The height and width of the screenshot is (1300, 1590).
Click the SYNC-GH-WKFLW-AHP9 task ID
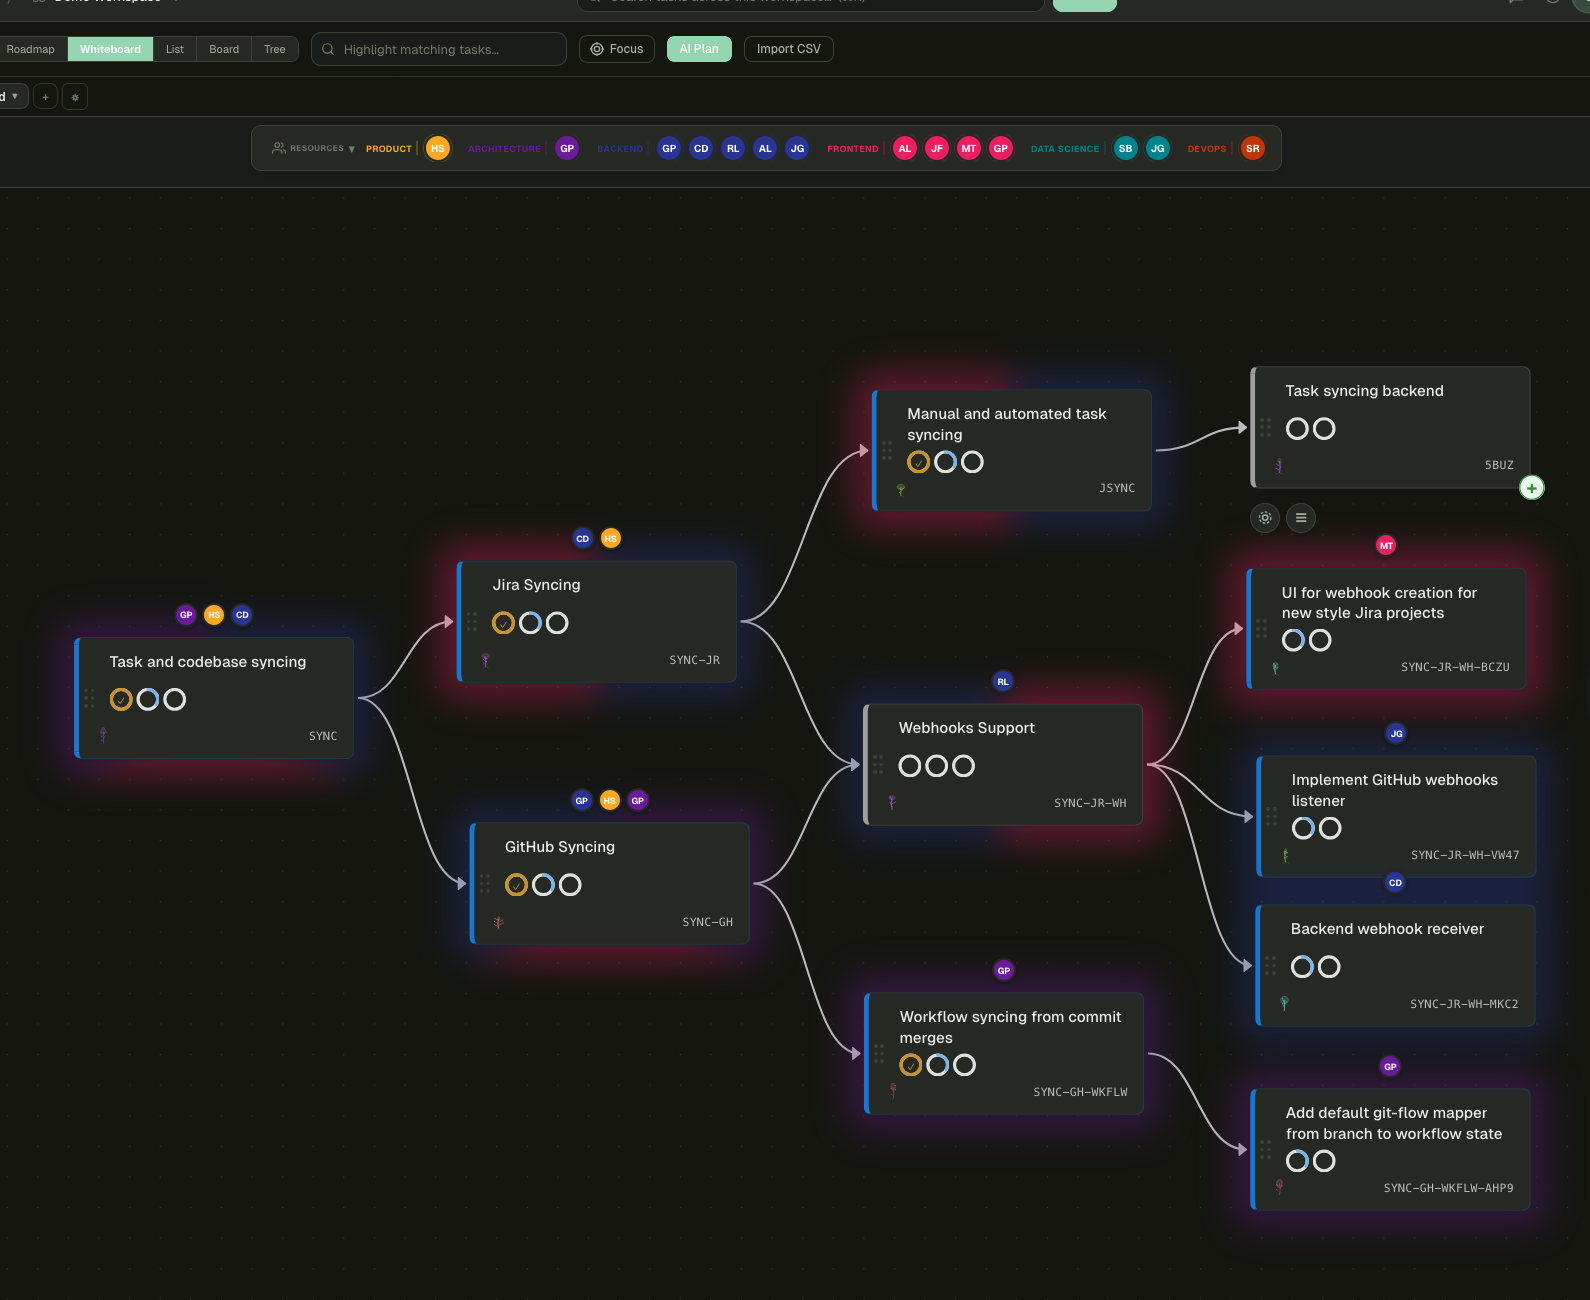(1448, 1188)
